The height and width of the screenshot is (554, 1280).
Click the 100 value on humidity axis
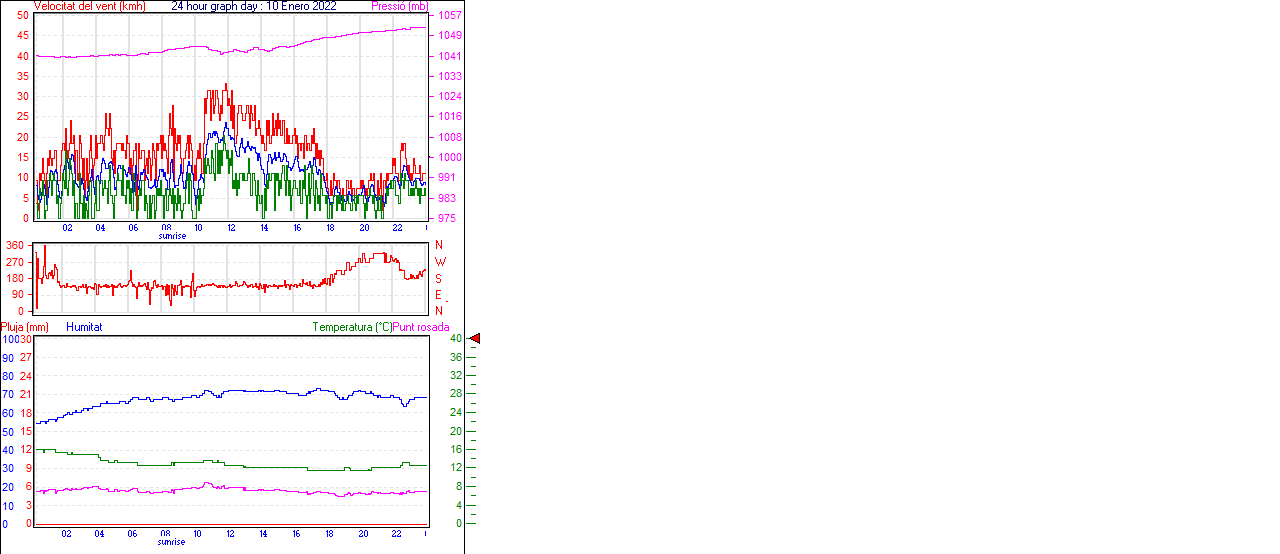pos(10,339)
